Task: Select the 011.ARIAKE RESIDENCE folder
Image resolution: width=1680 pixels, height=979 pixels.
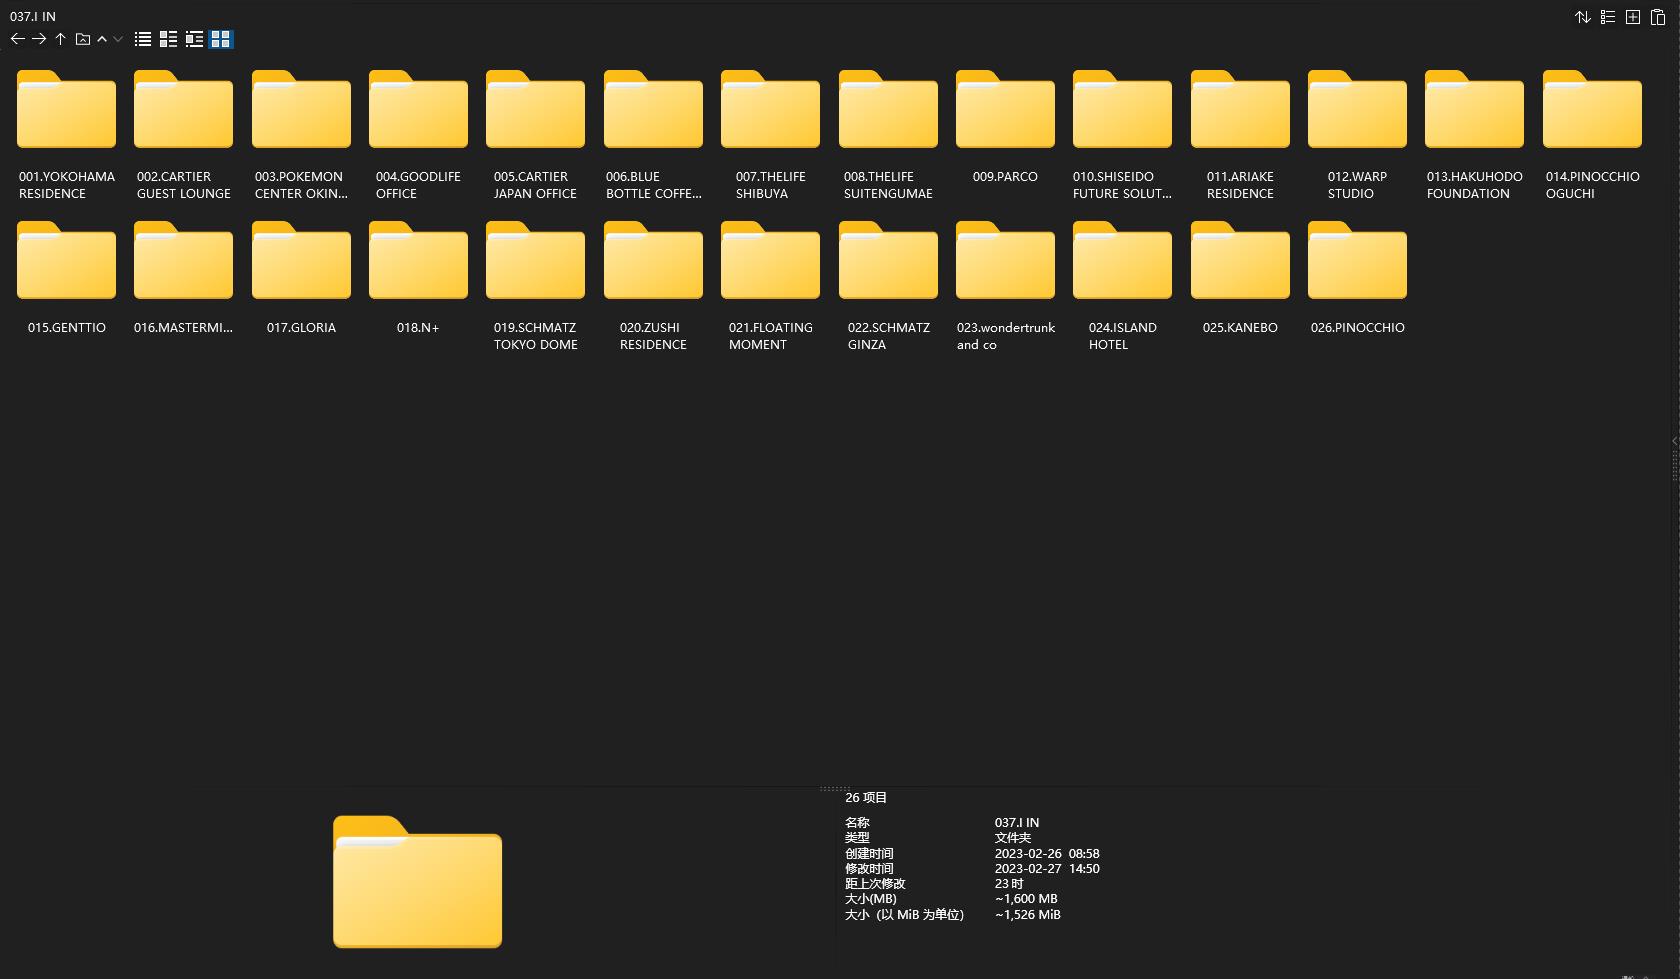Action: [x=1240, y=135]
